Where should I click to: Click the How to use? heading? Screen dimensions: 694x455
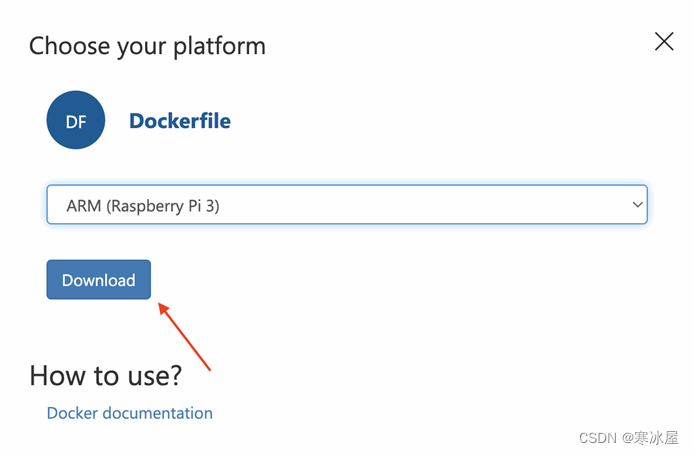[106, 375]
